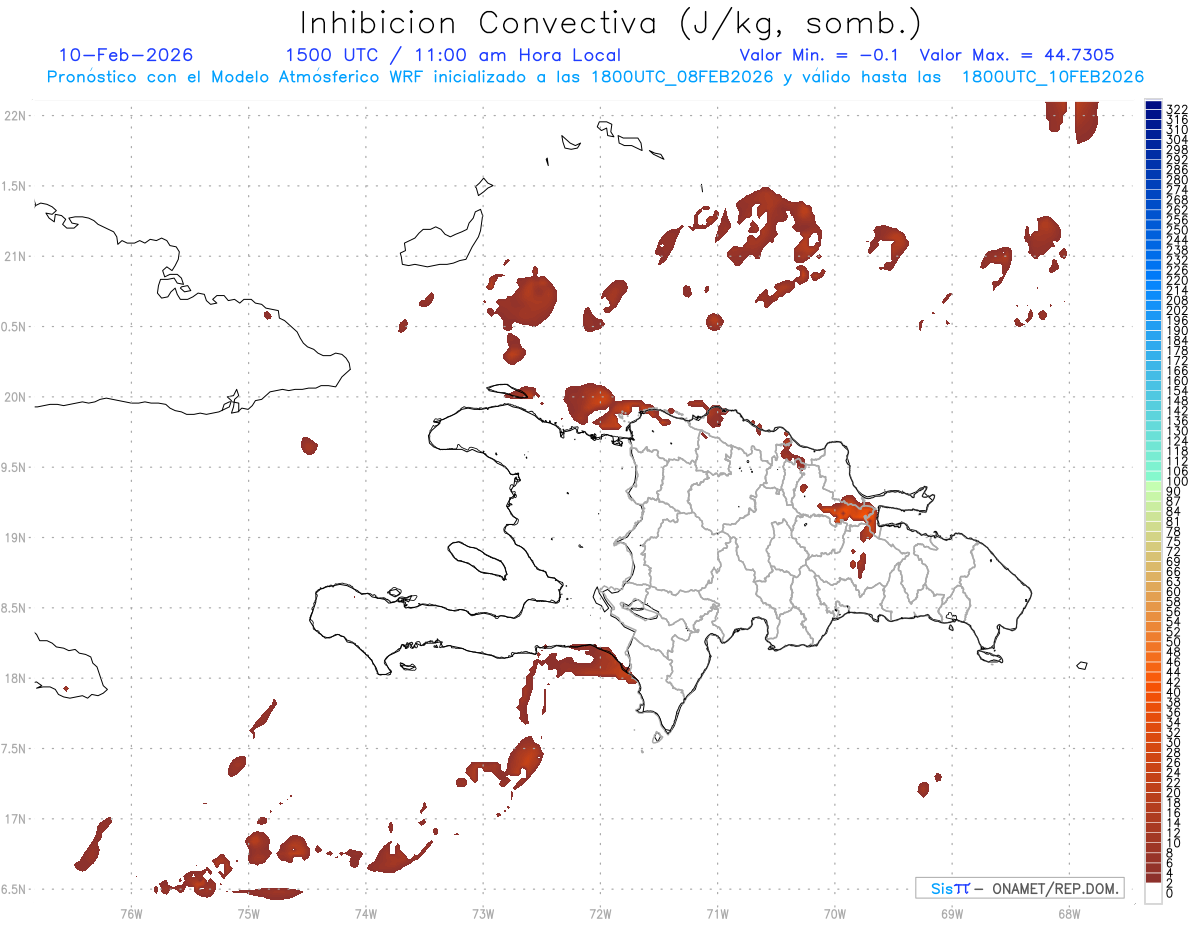
Task: Click the darkest blue 322 swatch on color scale
Action: [1153, 106]
